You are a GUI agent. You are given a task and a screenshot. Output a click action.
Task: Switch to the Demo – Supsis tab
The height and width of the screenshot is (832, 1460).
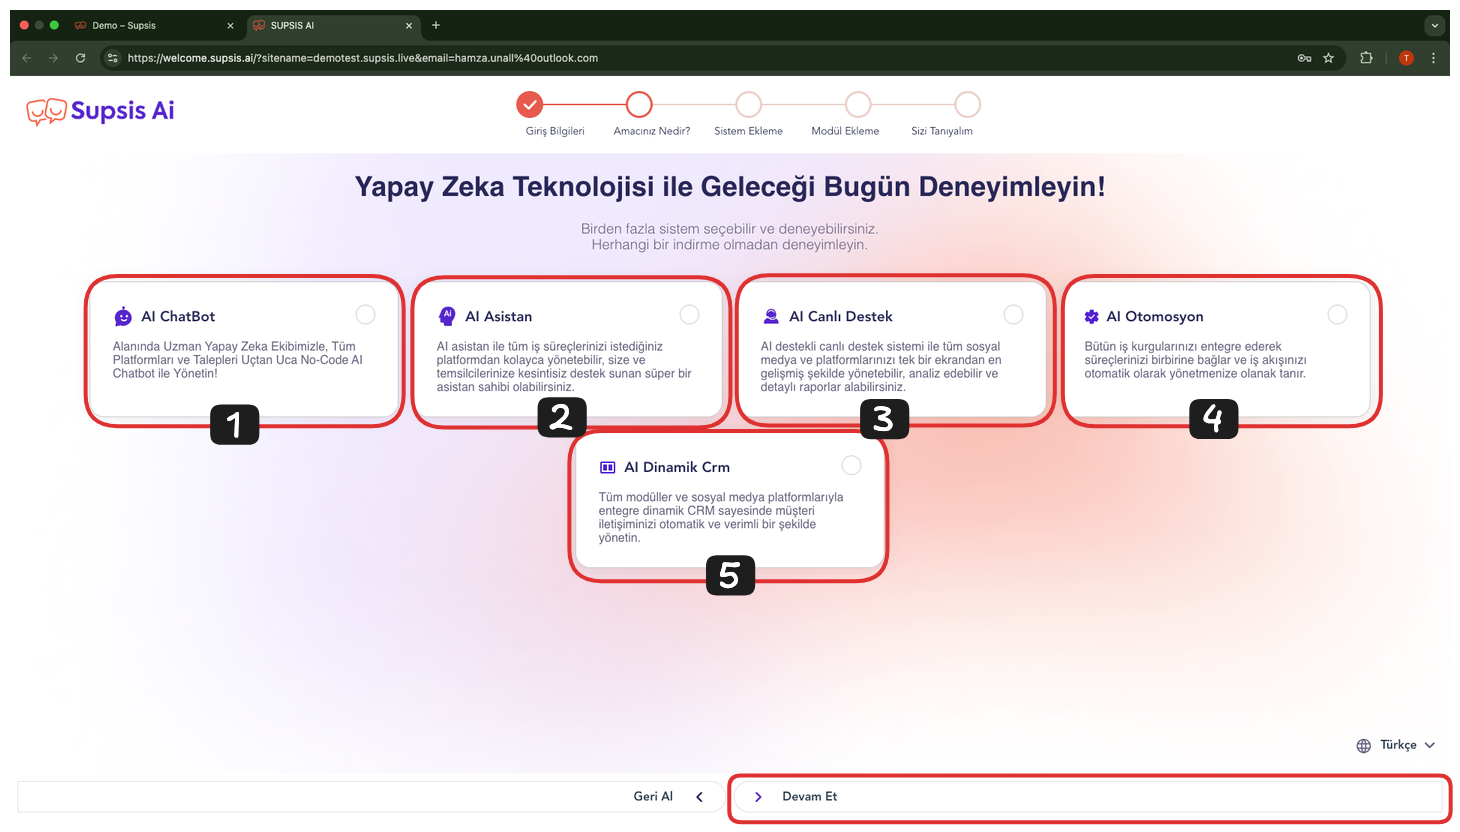pyautogui.click(x=155, y=26)
